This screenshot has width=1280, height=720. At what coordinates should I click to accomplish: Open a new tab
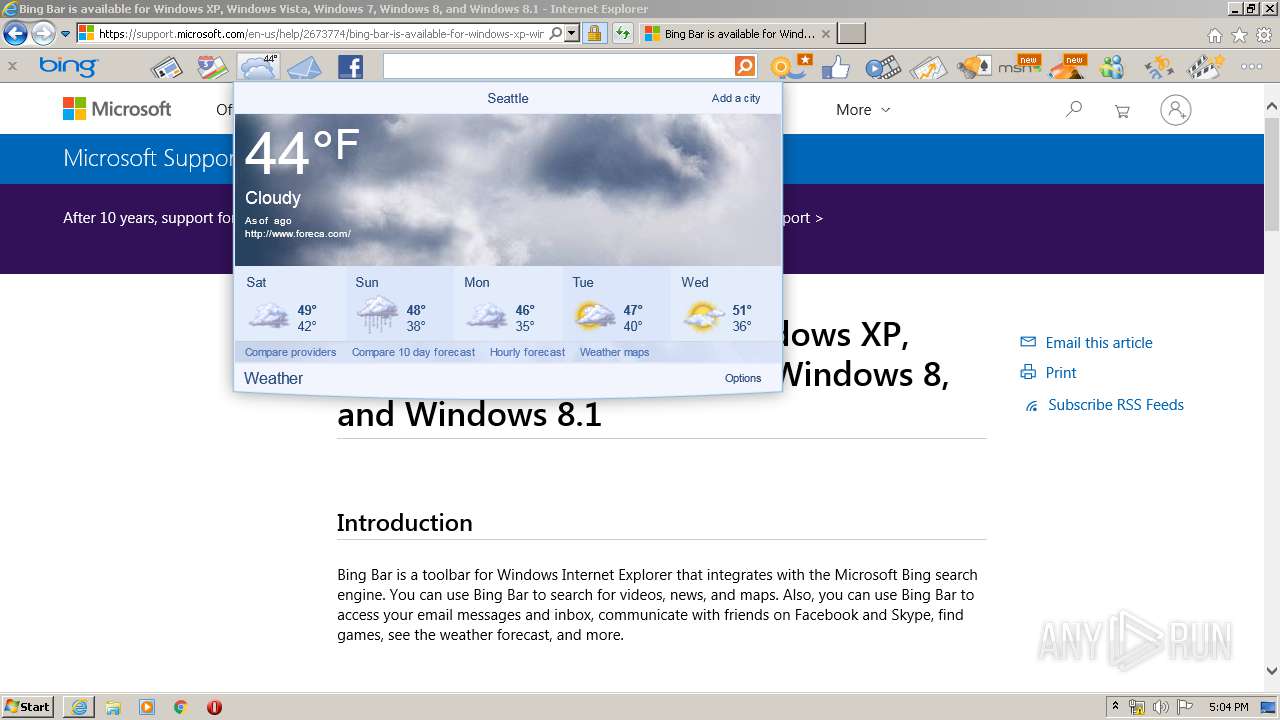[x=851, y=33]
